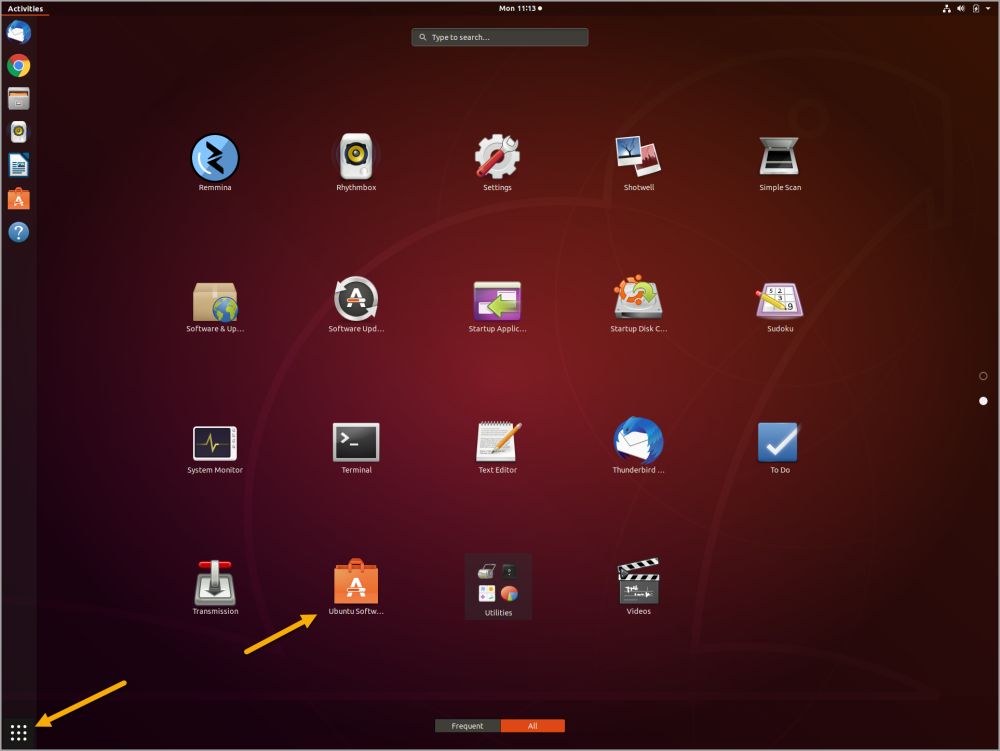Click the network icon in top bar
1000x751 pixels.
(946, 8)
